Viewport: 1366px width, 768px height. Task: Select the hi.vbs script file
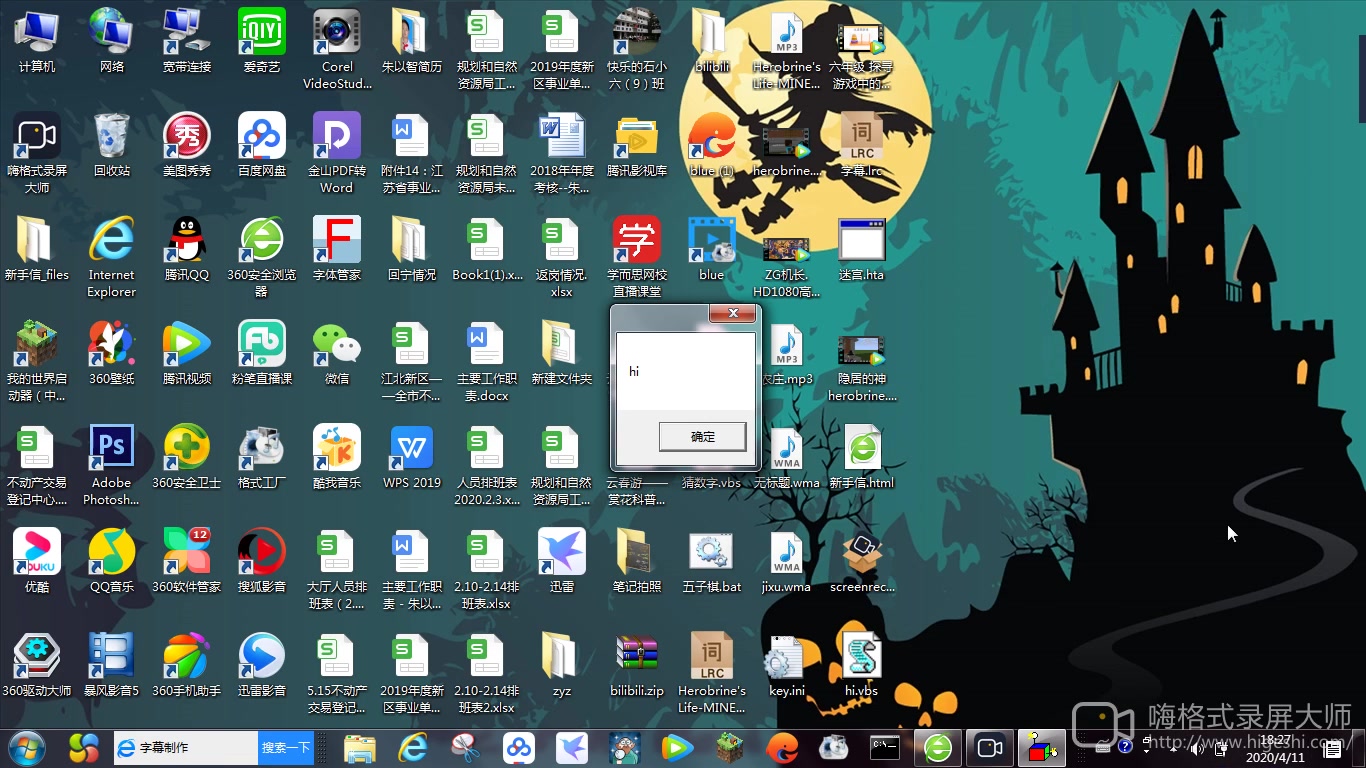[862, 665]
